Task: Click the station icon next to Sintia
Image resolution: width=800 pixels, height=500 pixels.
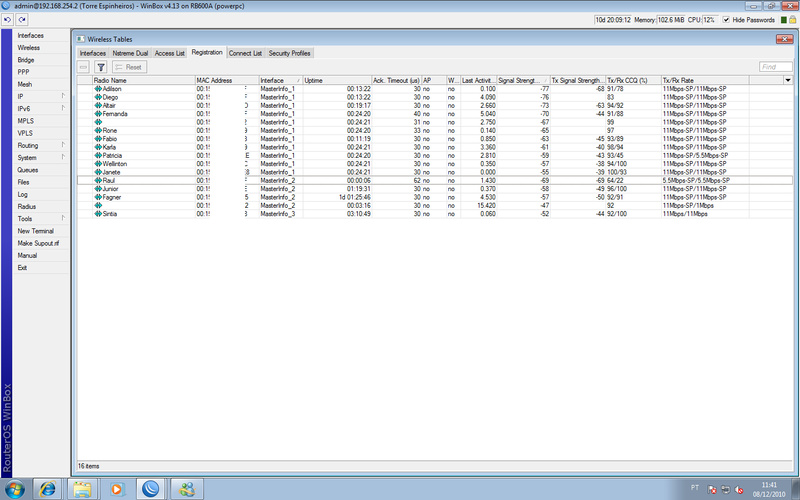Action: pos(98,214)
